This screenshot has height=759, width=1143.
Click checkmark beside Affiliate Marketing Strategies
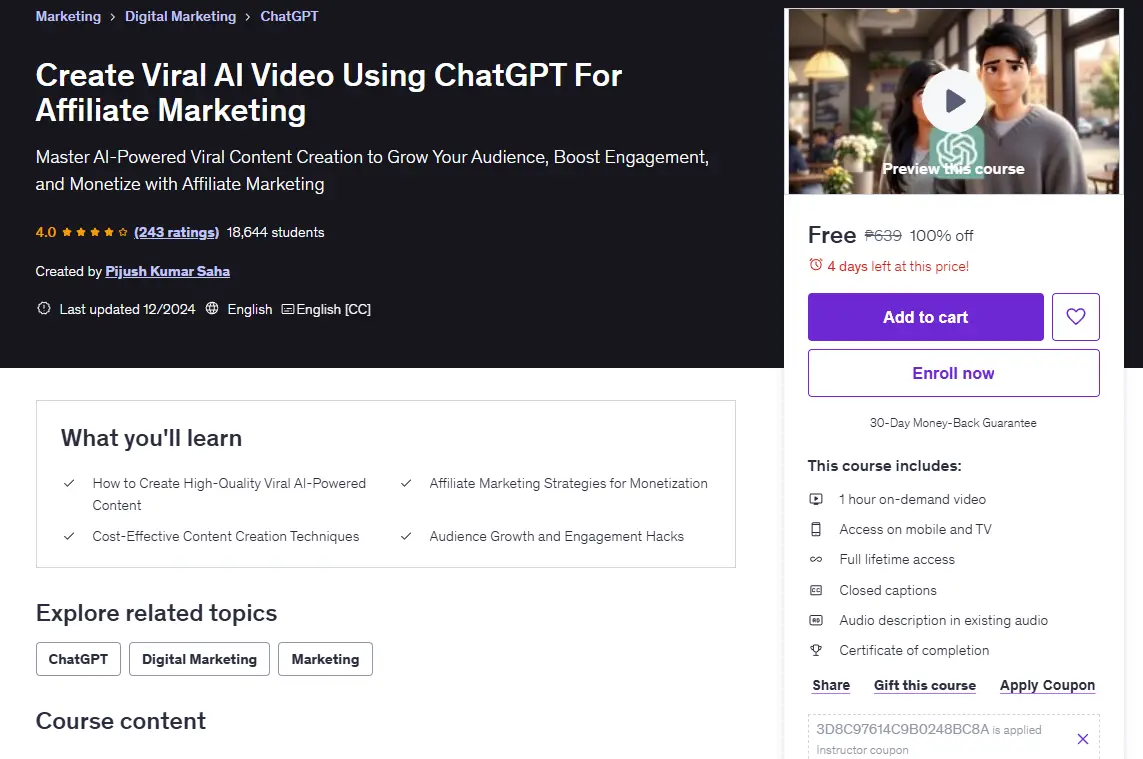406,483
